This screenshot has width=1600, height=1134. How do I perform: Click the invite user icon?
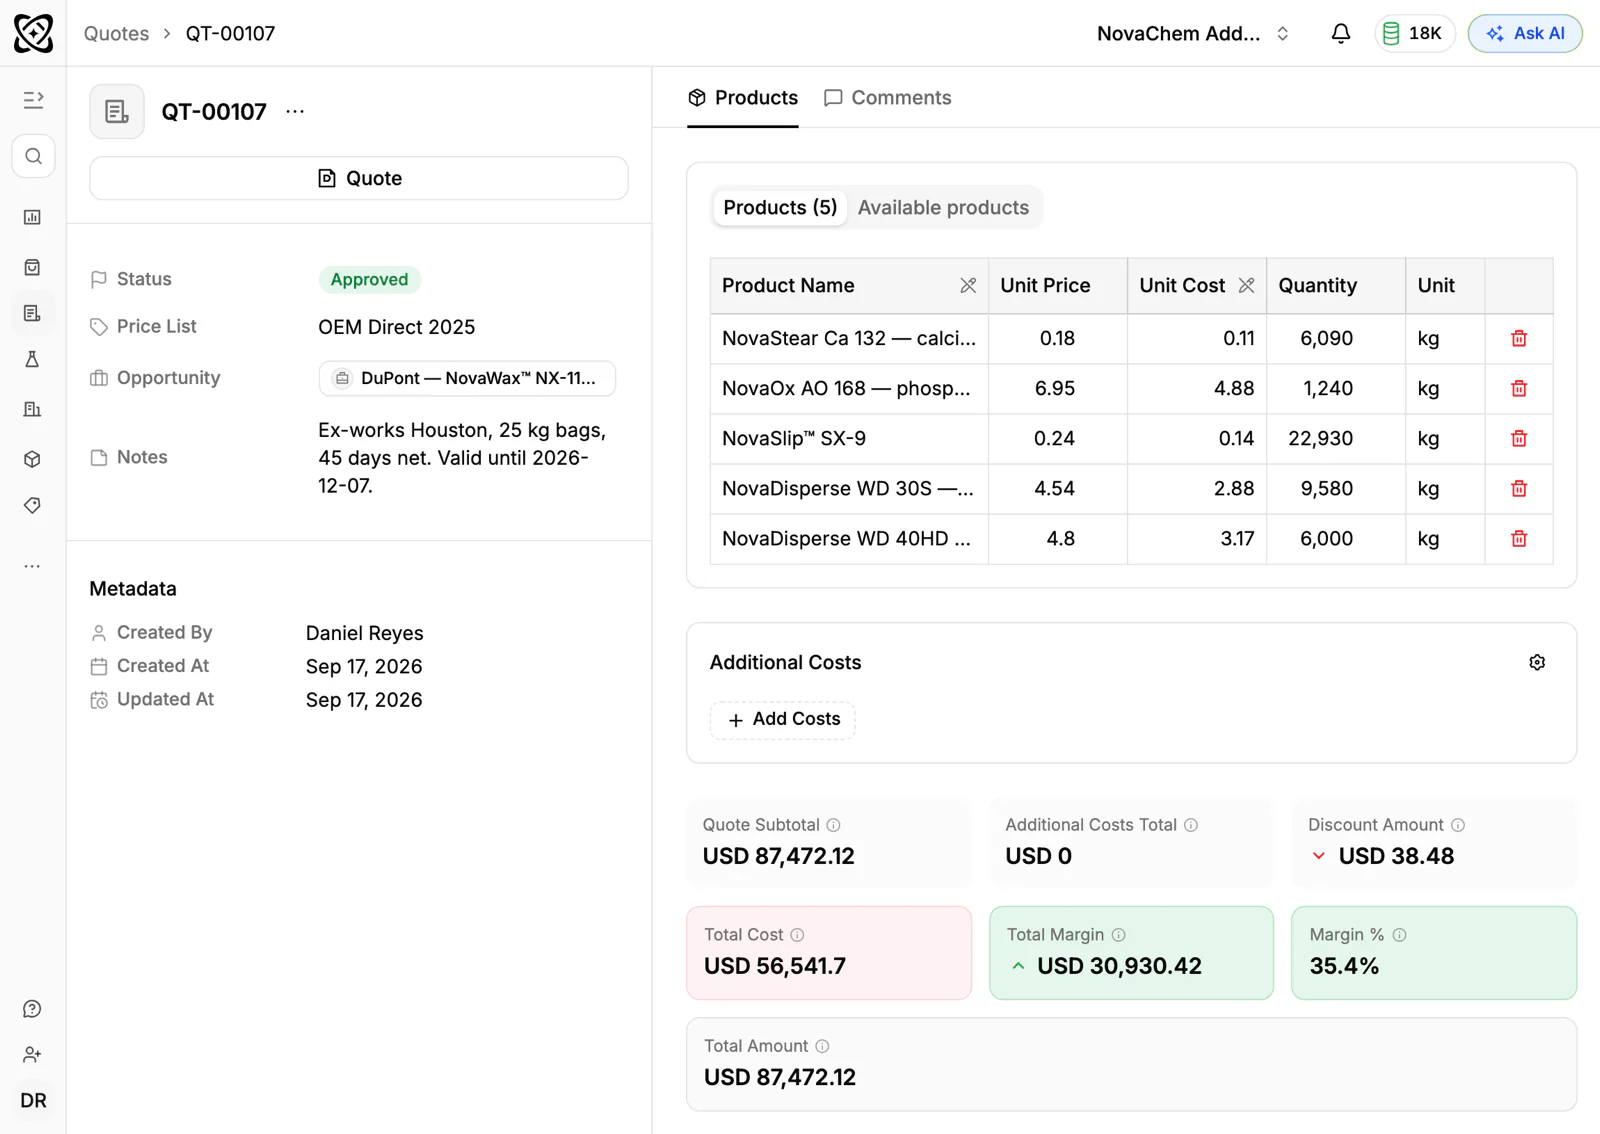coord(33,1055)
